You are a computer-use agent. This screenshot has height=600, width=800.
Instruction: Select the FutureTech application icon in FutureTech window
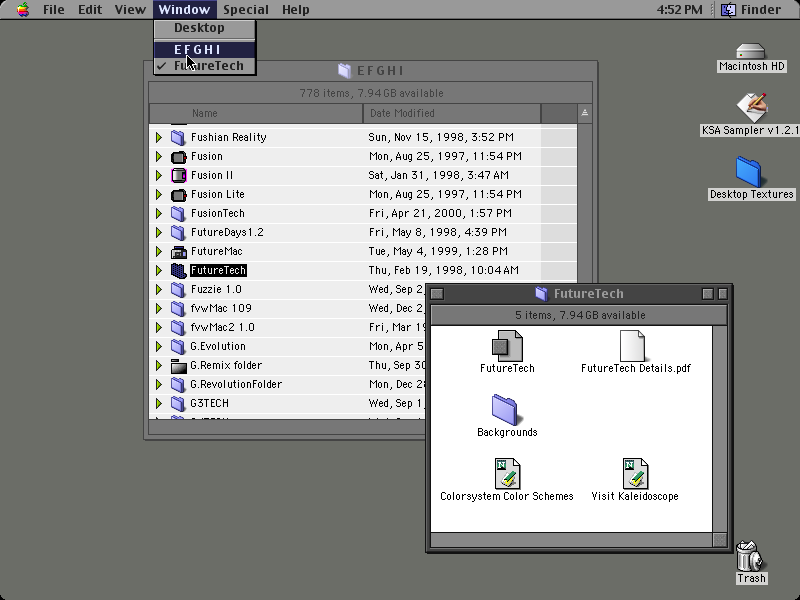point(507,346)
